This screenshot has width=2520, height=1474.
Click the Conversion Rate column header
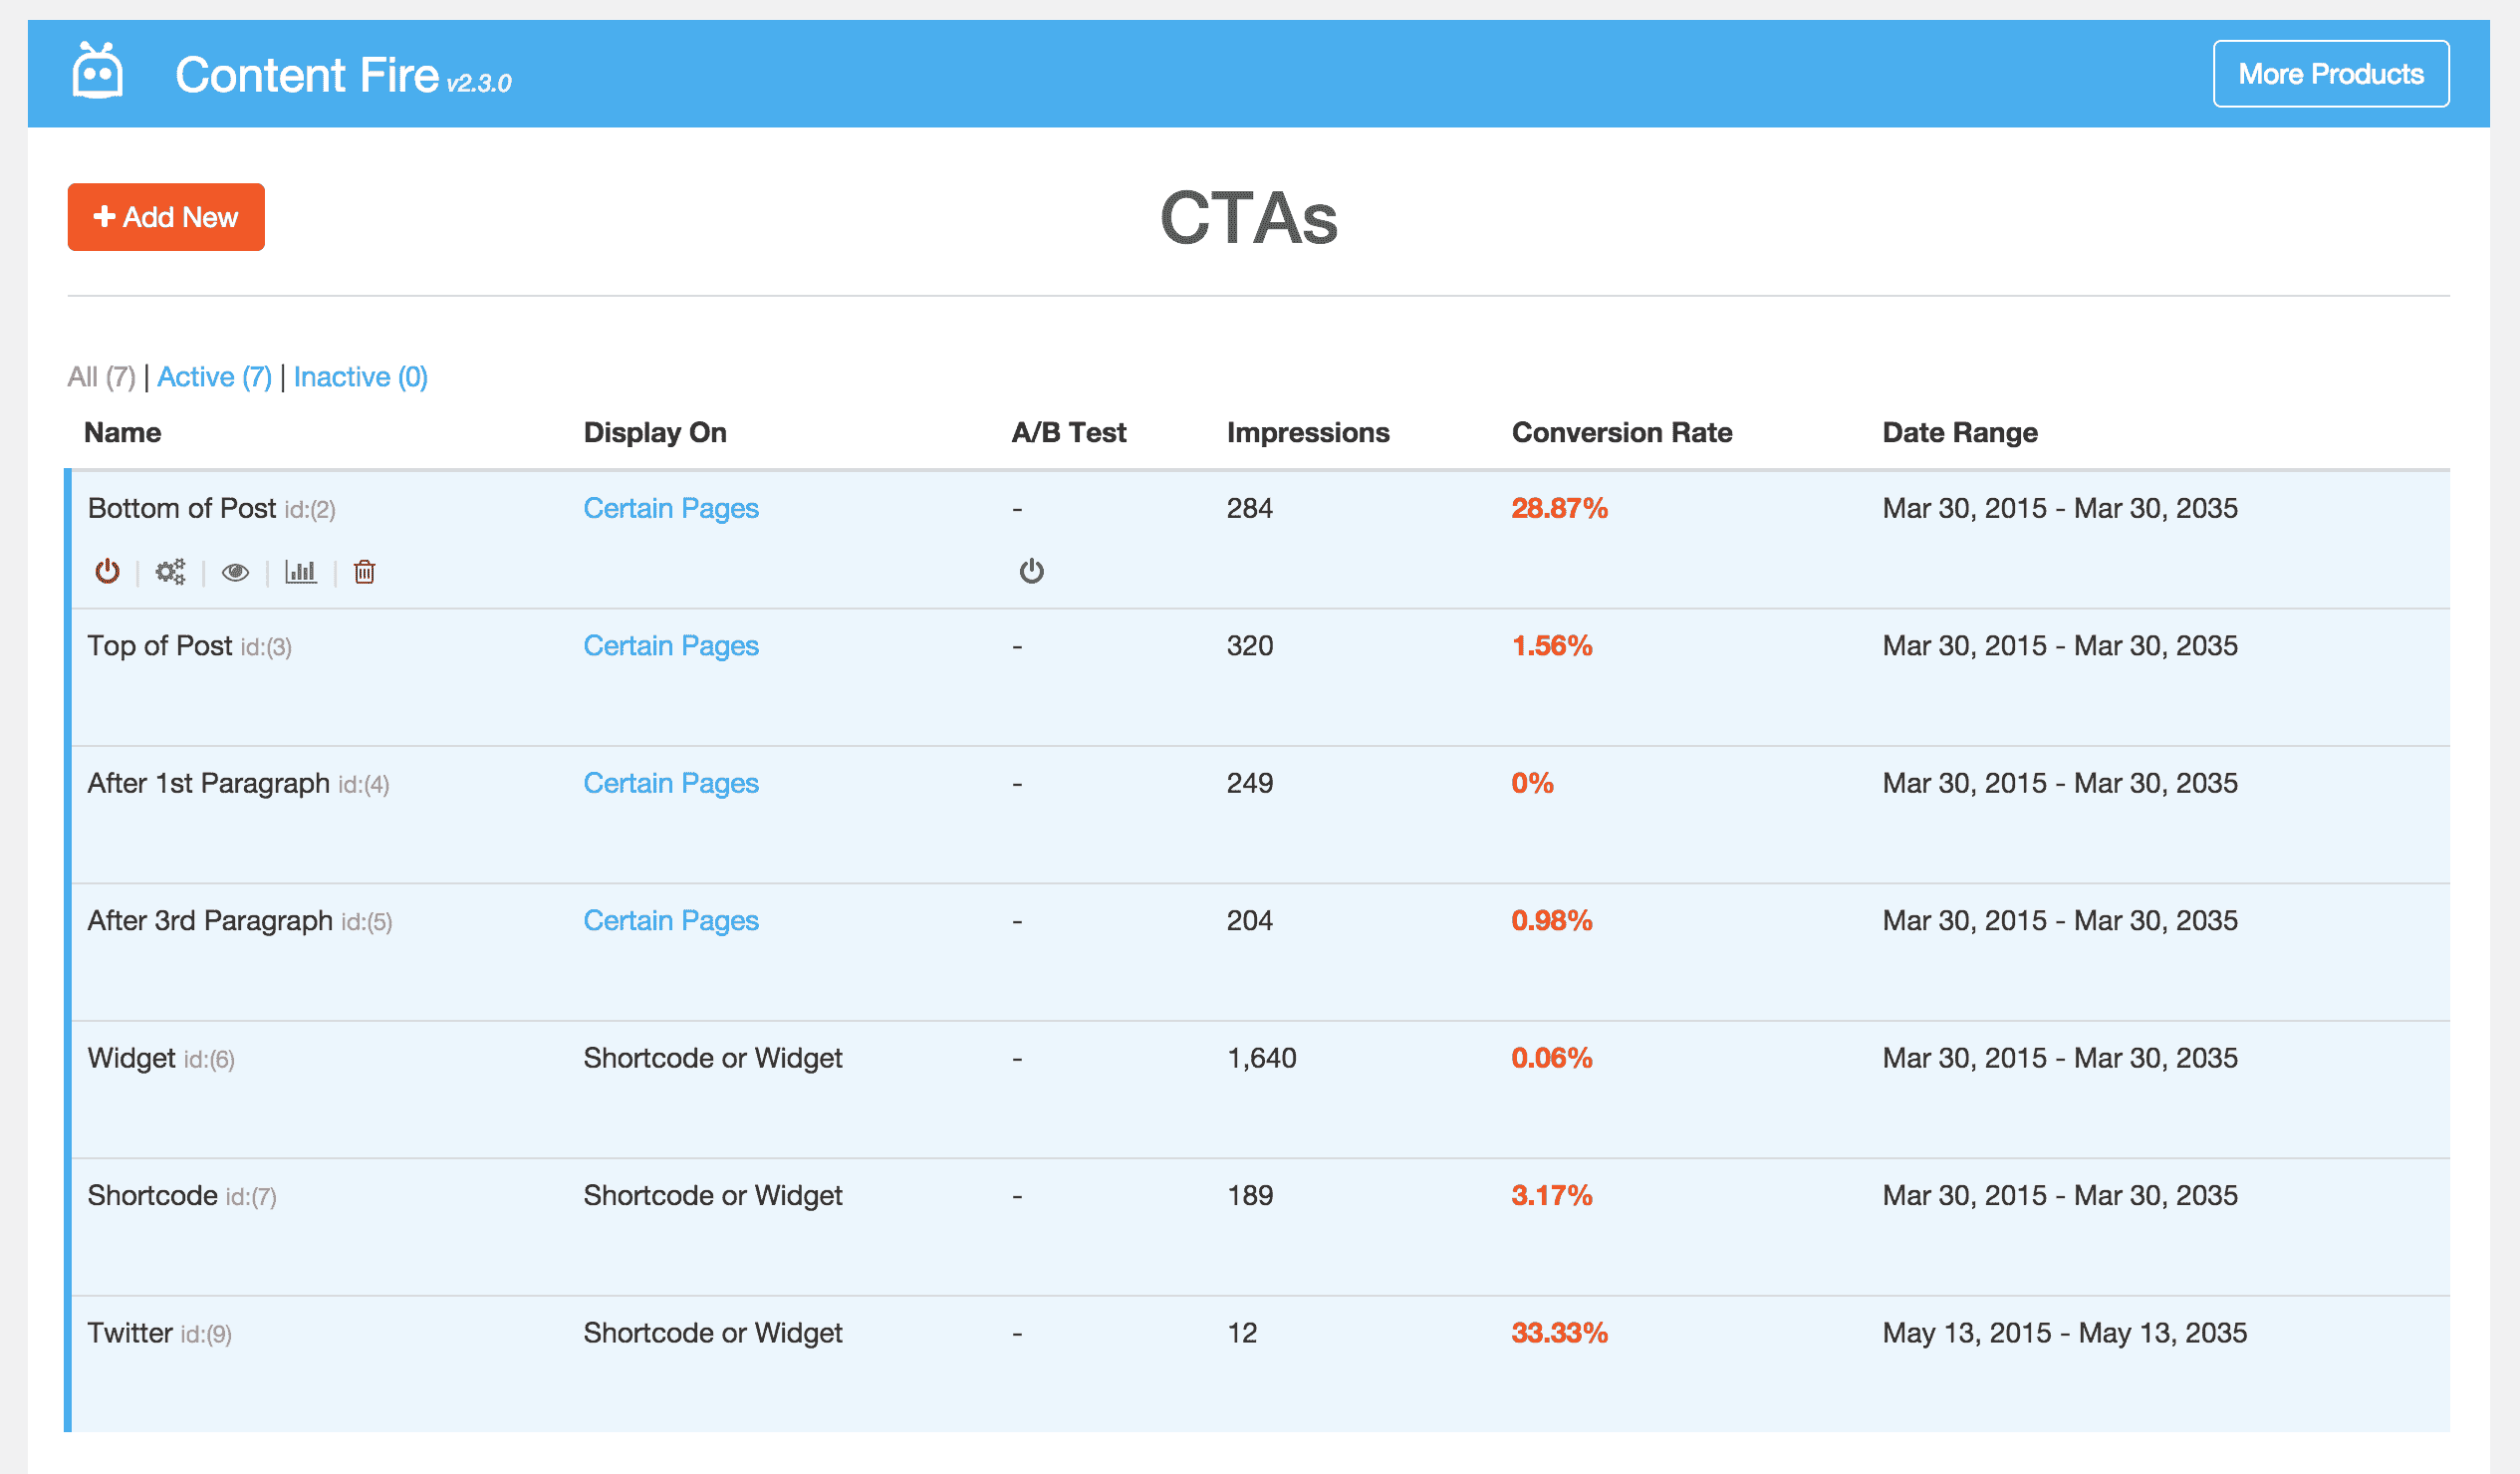(x=1622, y=433)
